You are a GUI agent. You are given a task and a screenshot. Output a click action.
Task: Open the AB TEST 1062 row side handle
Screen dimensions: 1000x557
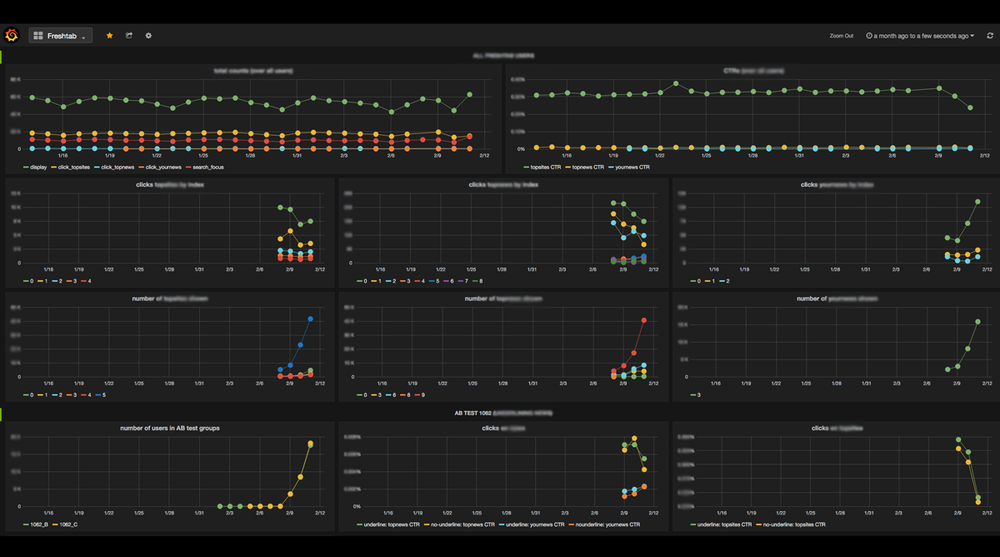coord(1,413)
